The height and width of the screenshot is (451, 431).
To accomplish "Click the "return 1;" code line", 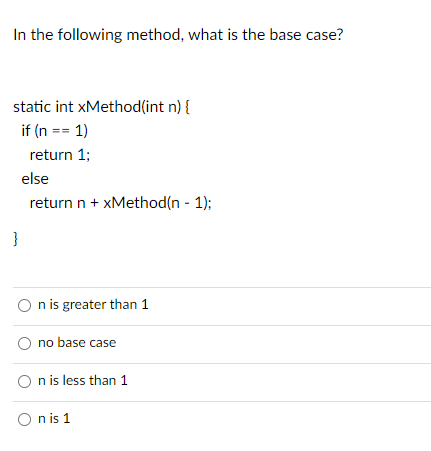I will coord(60,155).
